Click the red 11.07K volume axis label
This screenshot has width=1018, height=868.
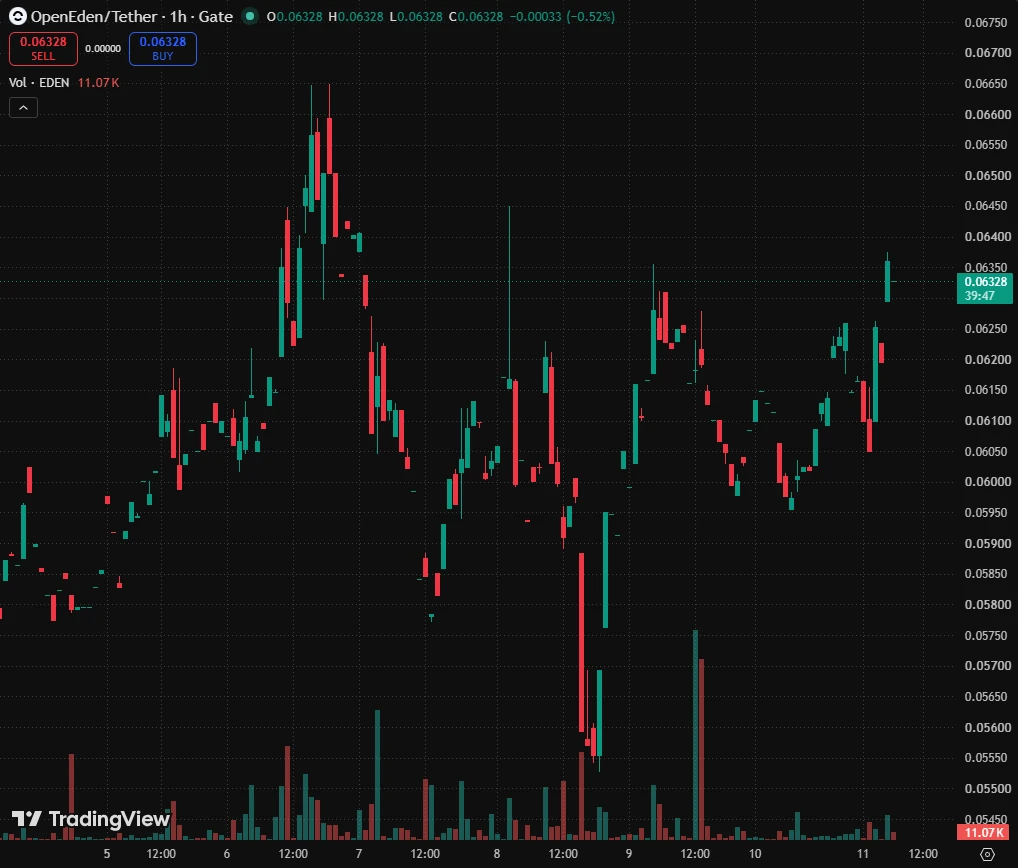click(x=984, y=832)
